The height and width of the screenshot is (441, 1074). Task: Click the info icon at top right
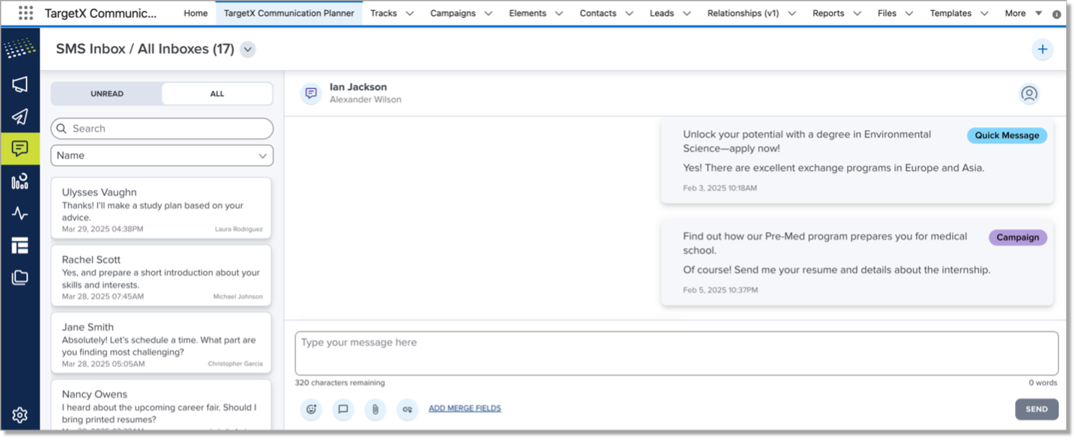click(1057, 14)
